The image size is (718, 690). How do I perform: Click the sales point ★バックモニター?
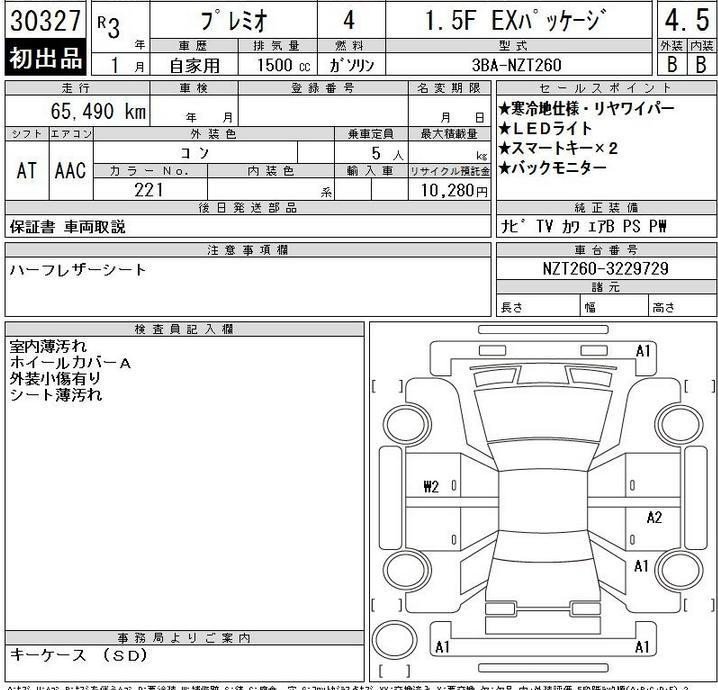[552, 168]
